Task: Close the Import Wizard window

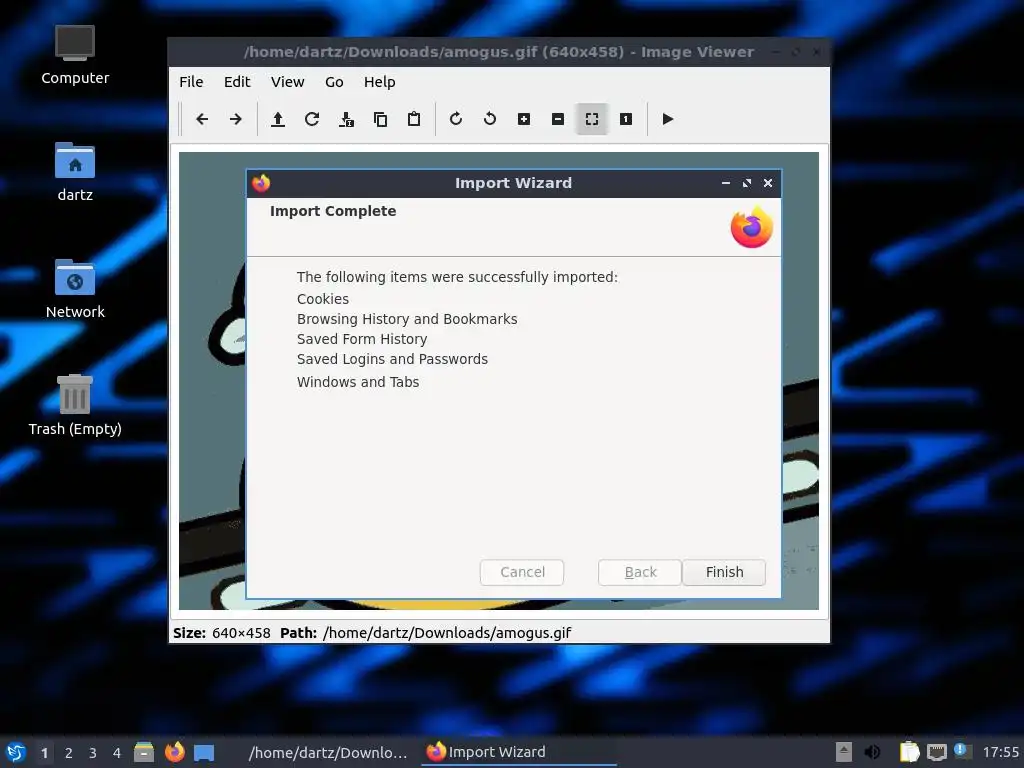Action: point(768,183)
